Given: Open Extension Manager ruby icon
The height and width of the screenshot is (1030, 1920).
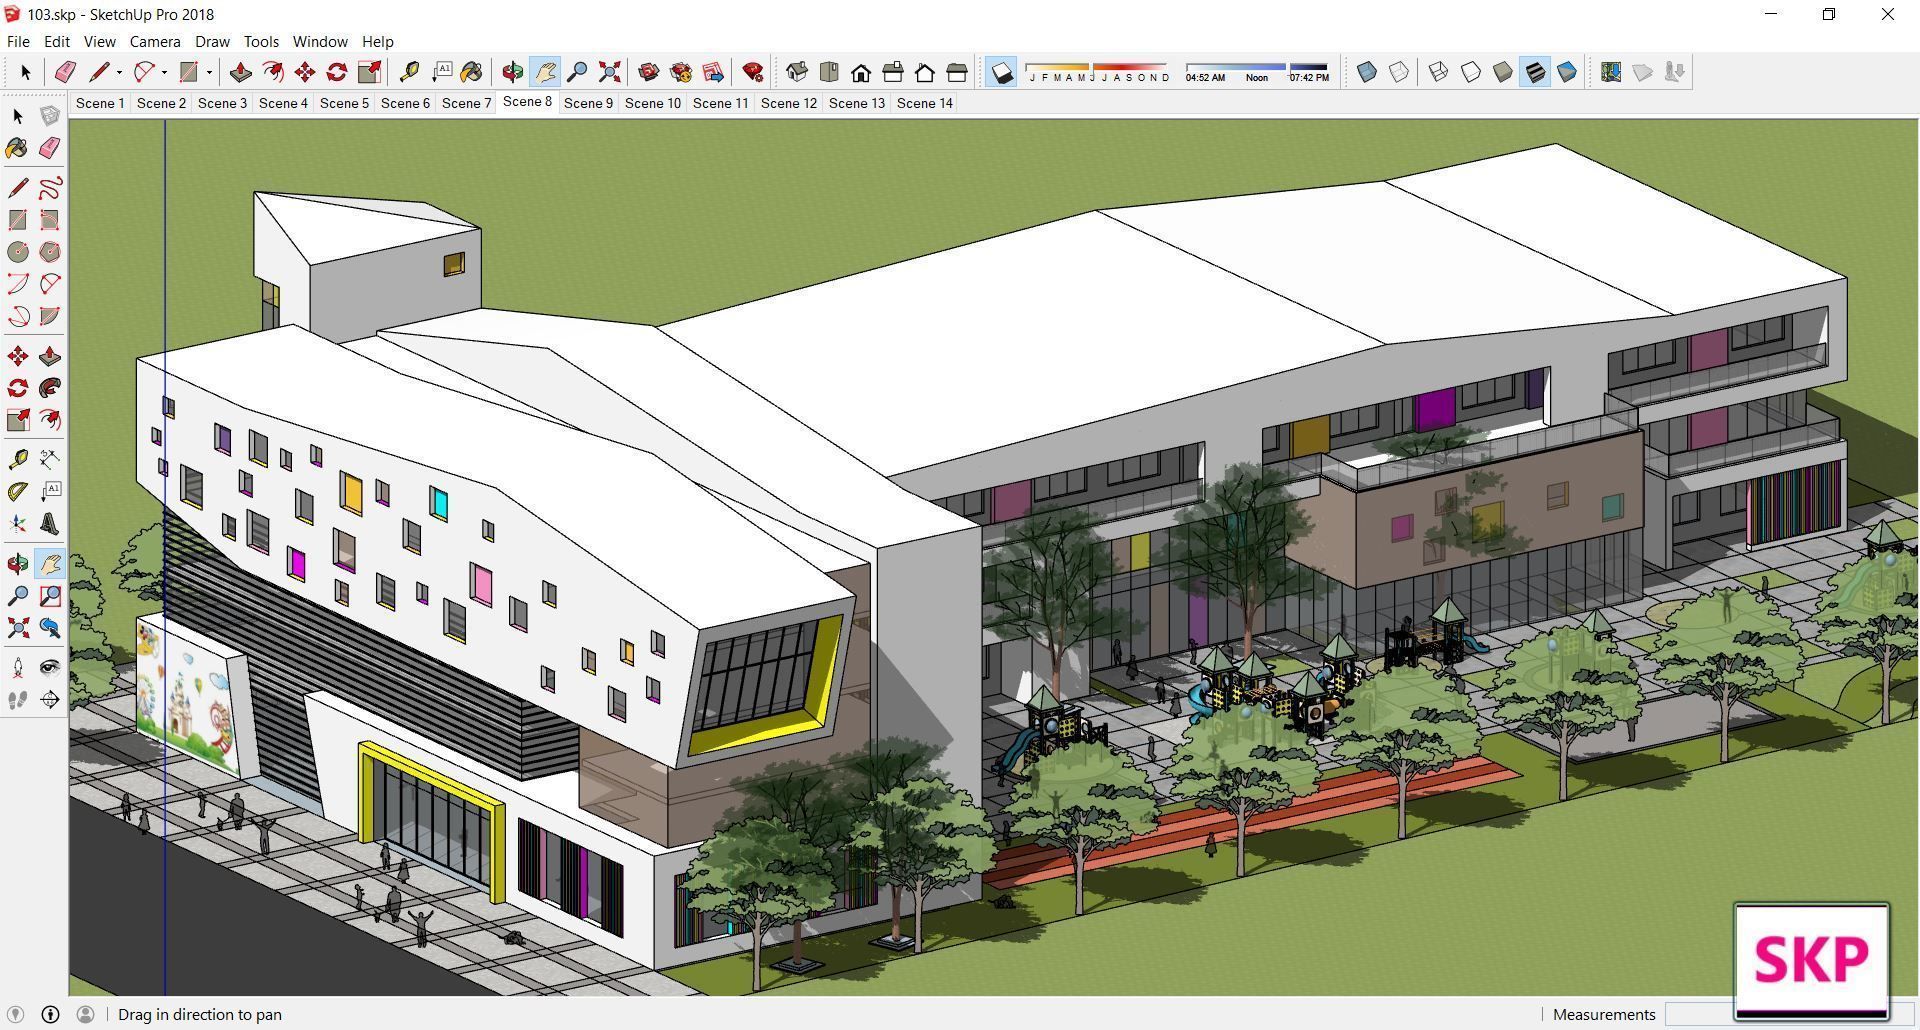Looking at the screenshot, I should coord(753,72).
